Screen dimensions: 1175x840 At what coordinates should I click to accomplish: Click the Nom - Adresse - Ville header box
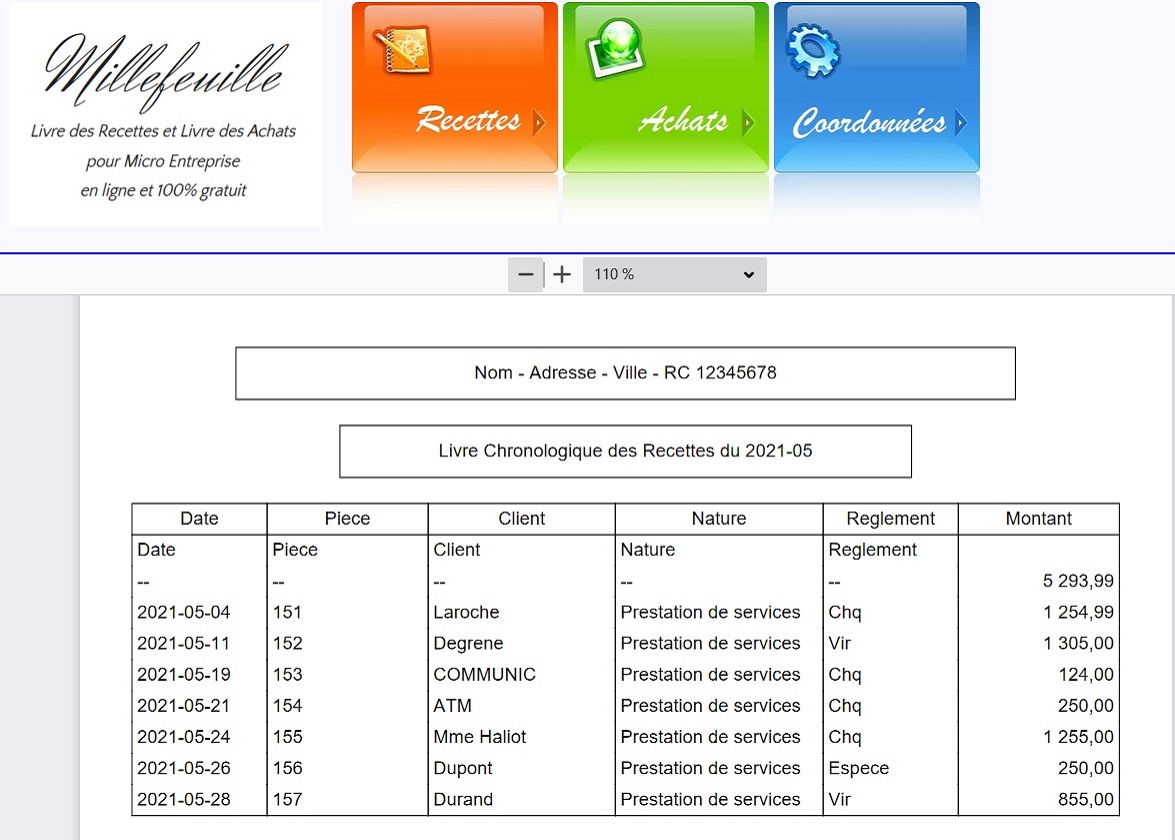tap(625, 373)
